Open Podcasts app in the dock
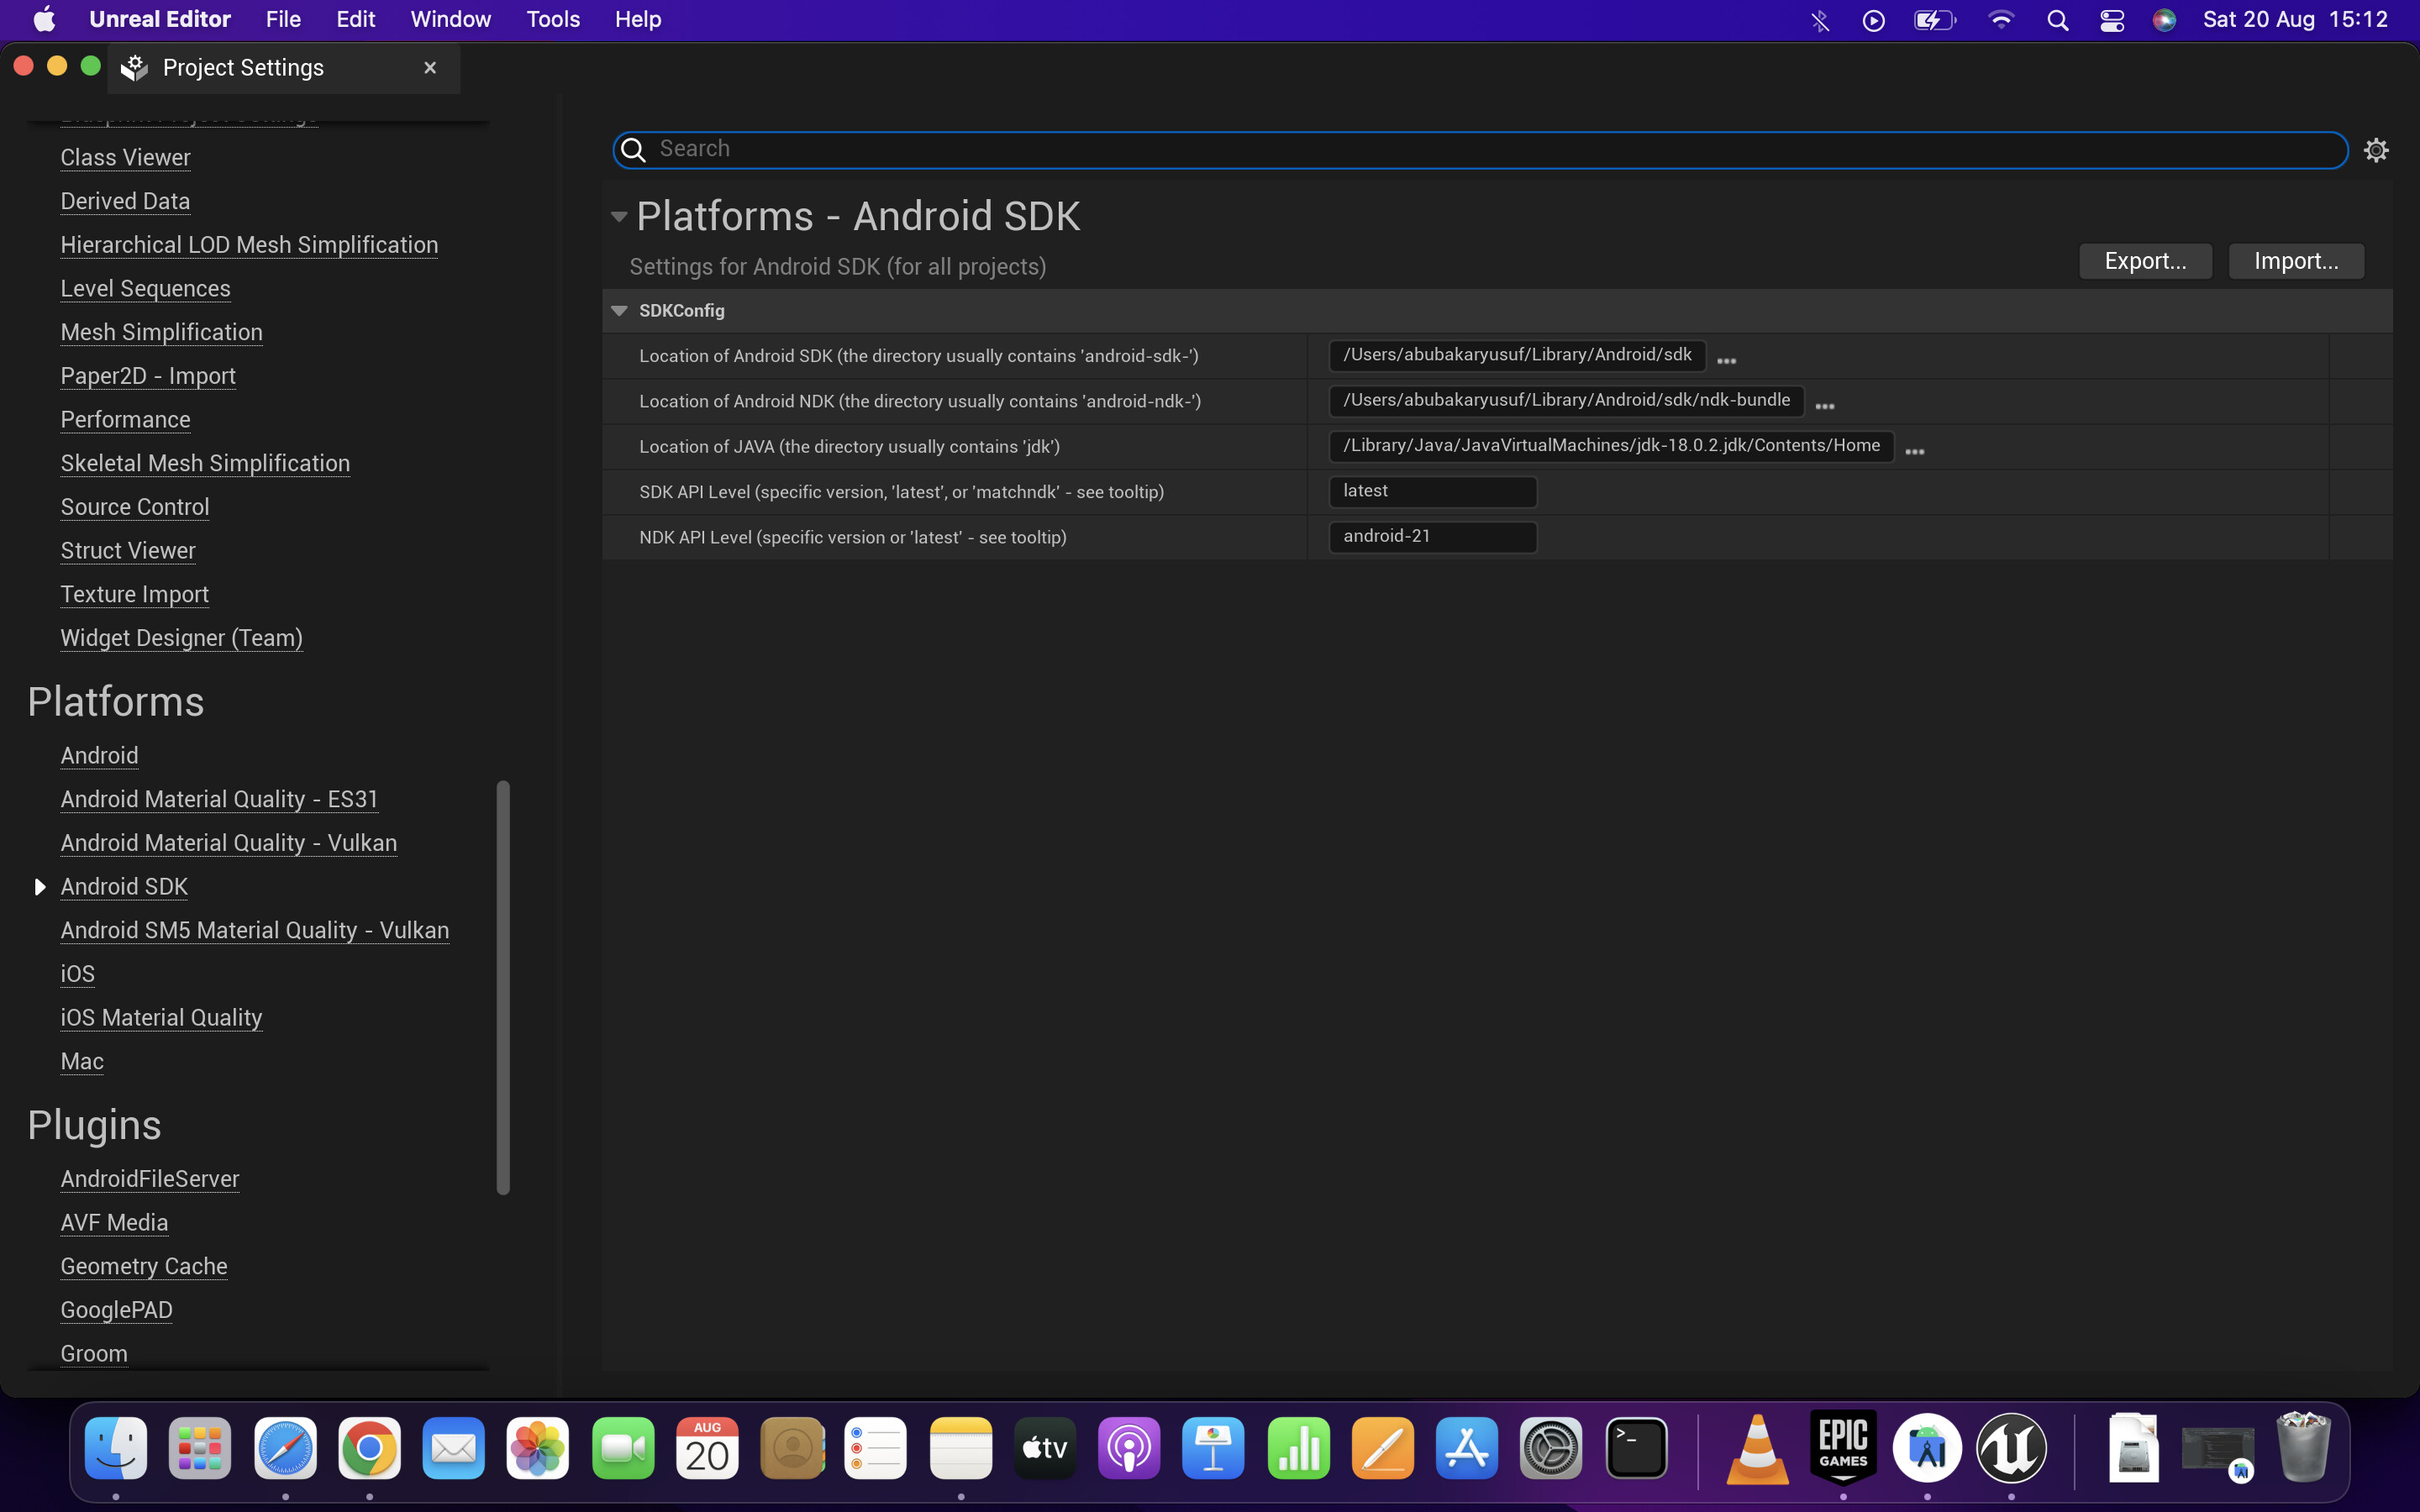2420x1512 pixels. pos(1130,1447)
